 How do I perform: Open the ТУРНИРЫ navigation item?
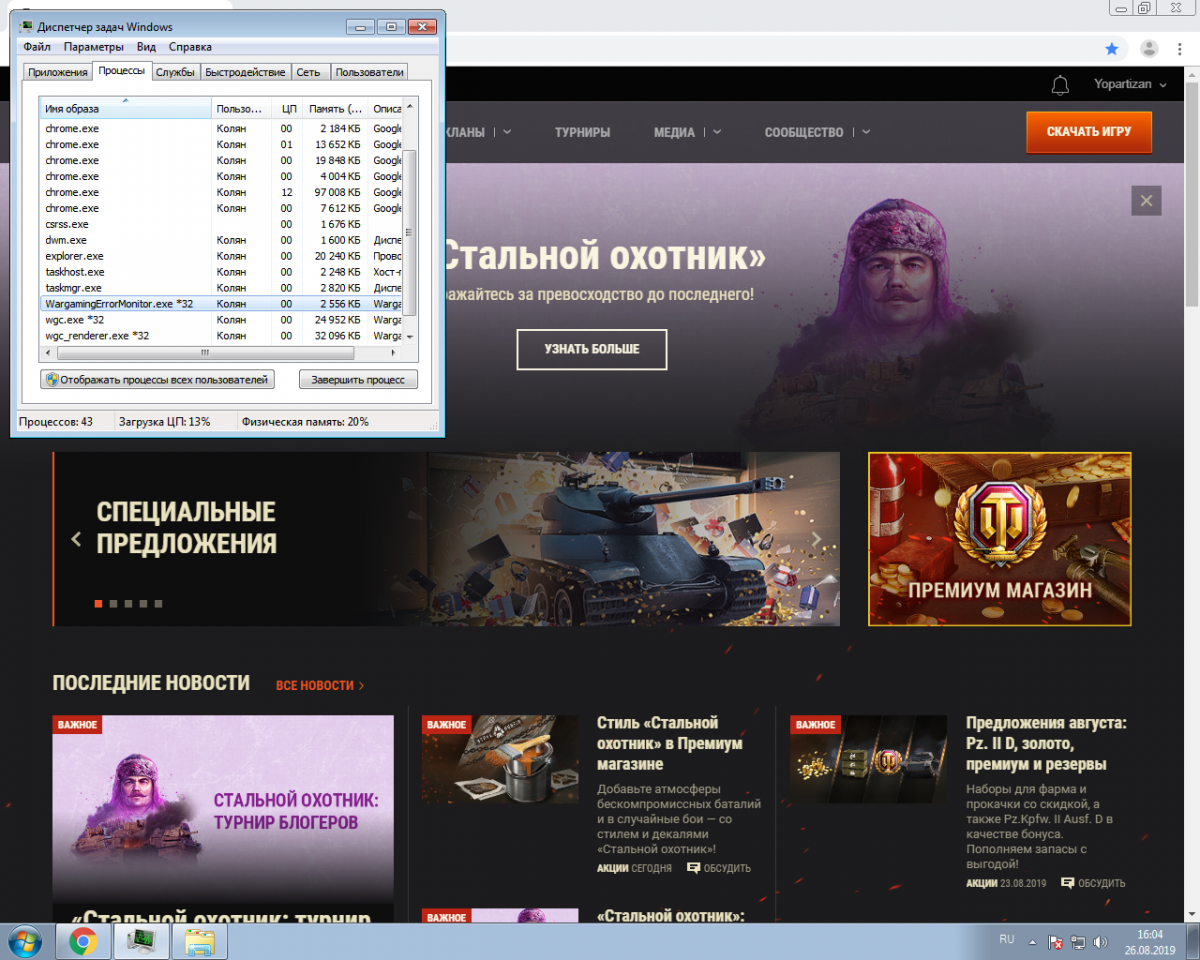point(582,132)
